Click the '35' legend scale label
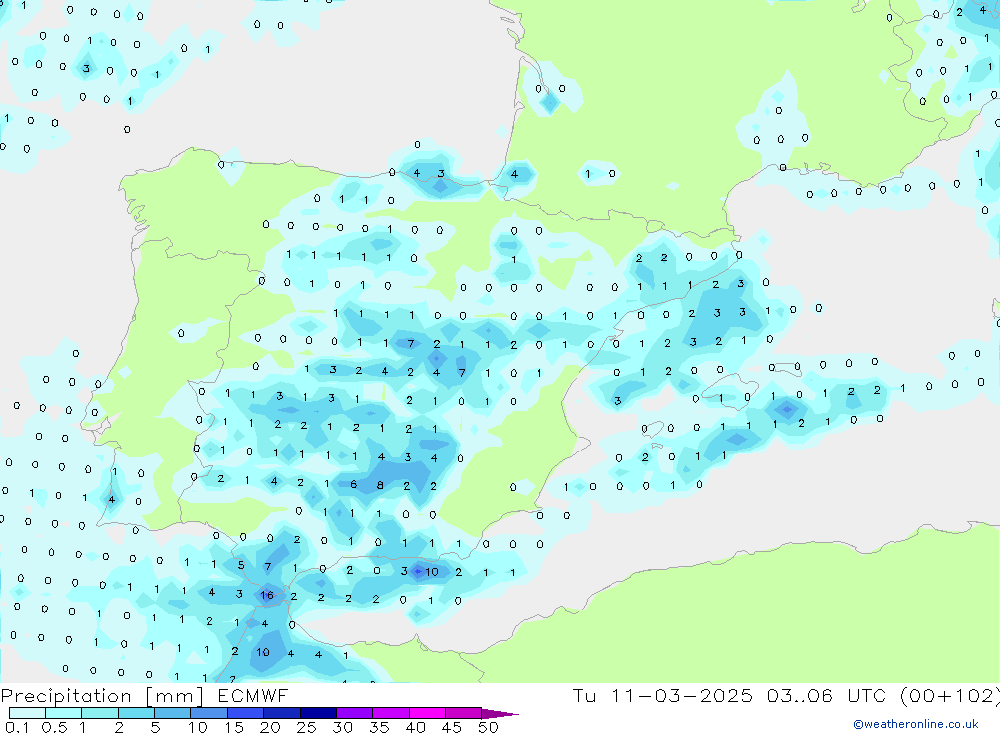 [x=379, y=727]
